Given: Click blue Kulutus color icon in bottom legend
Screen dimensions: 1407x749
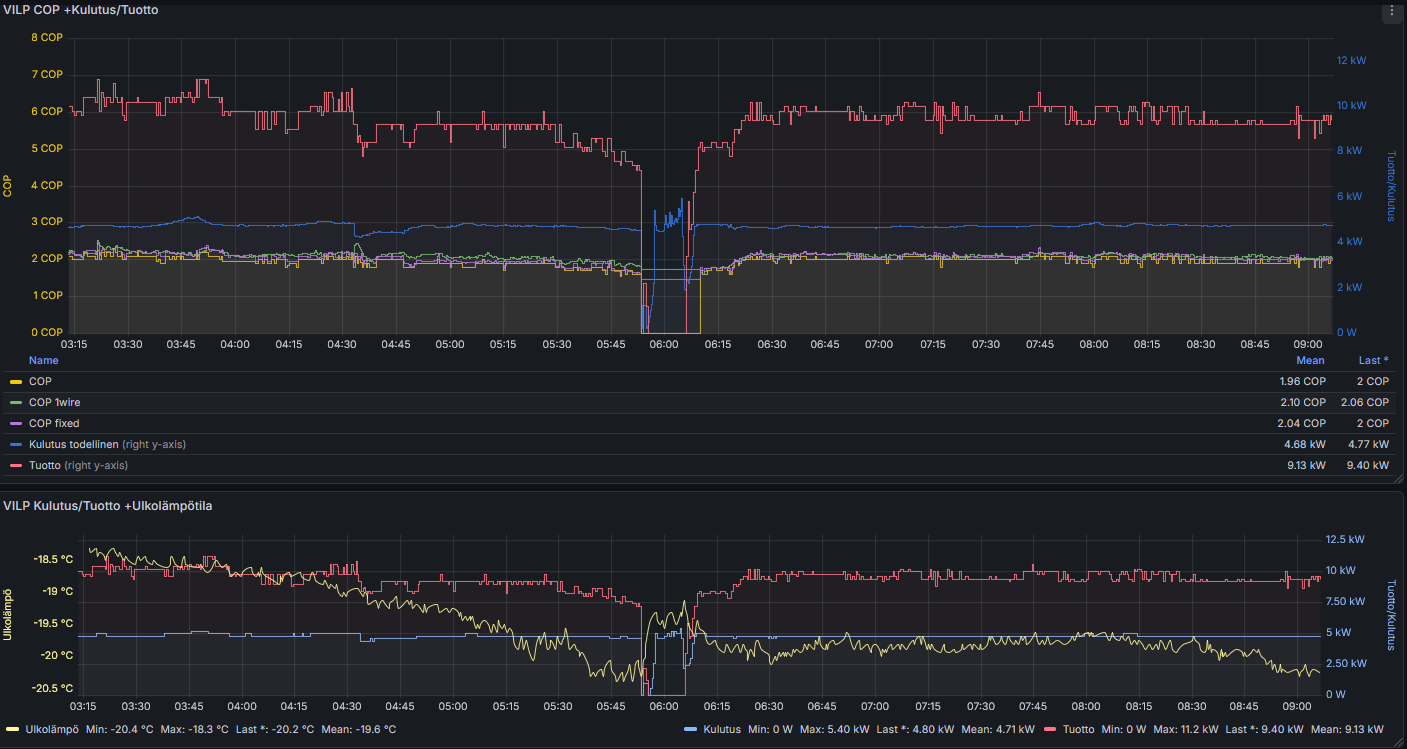Looking at the screenshot, I should [x=691, y=729].
